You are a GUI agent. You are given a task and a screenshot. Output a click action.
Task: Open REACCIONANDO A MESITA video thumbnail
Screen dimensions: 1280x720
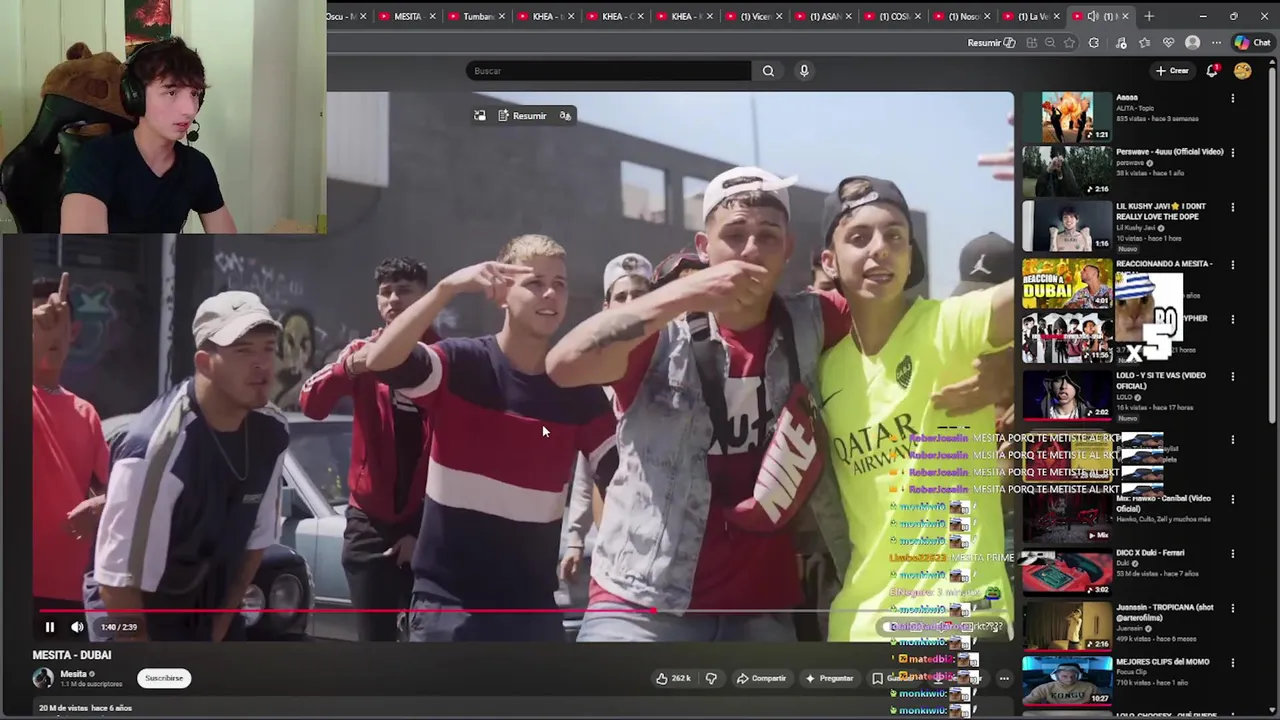click(1066, 284)
